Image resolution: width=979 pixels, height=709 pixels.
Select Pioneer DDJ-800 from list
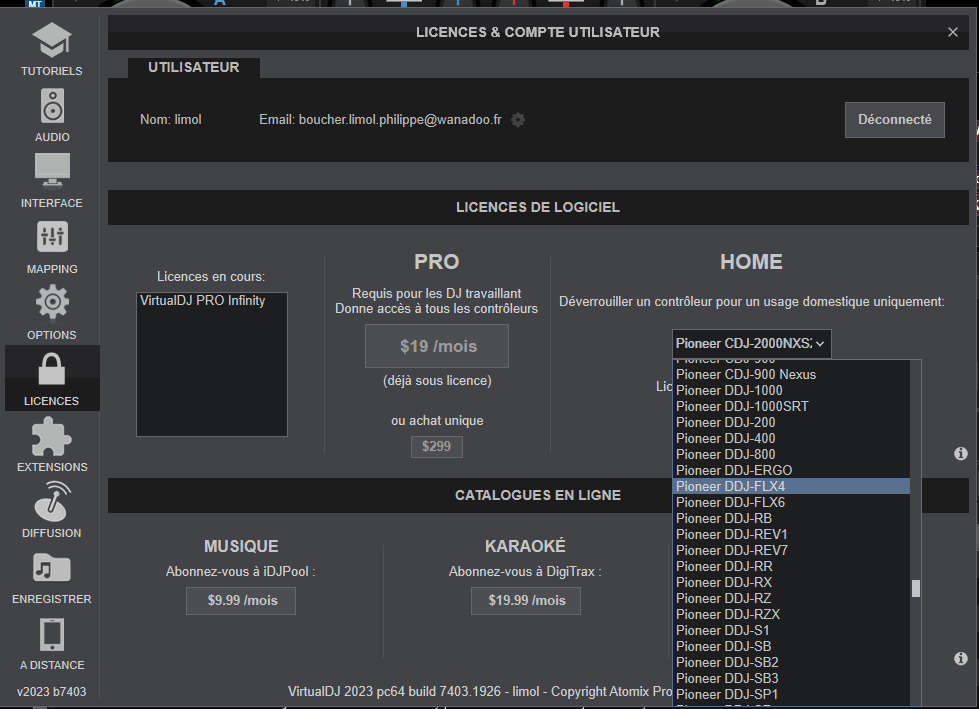pyautogui.click(x=792, y=454)
